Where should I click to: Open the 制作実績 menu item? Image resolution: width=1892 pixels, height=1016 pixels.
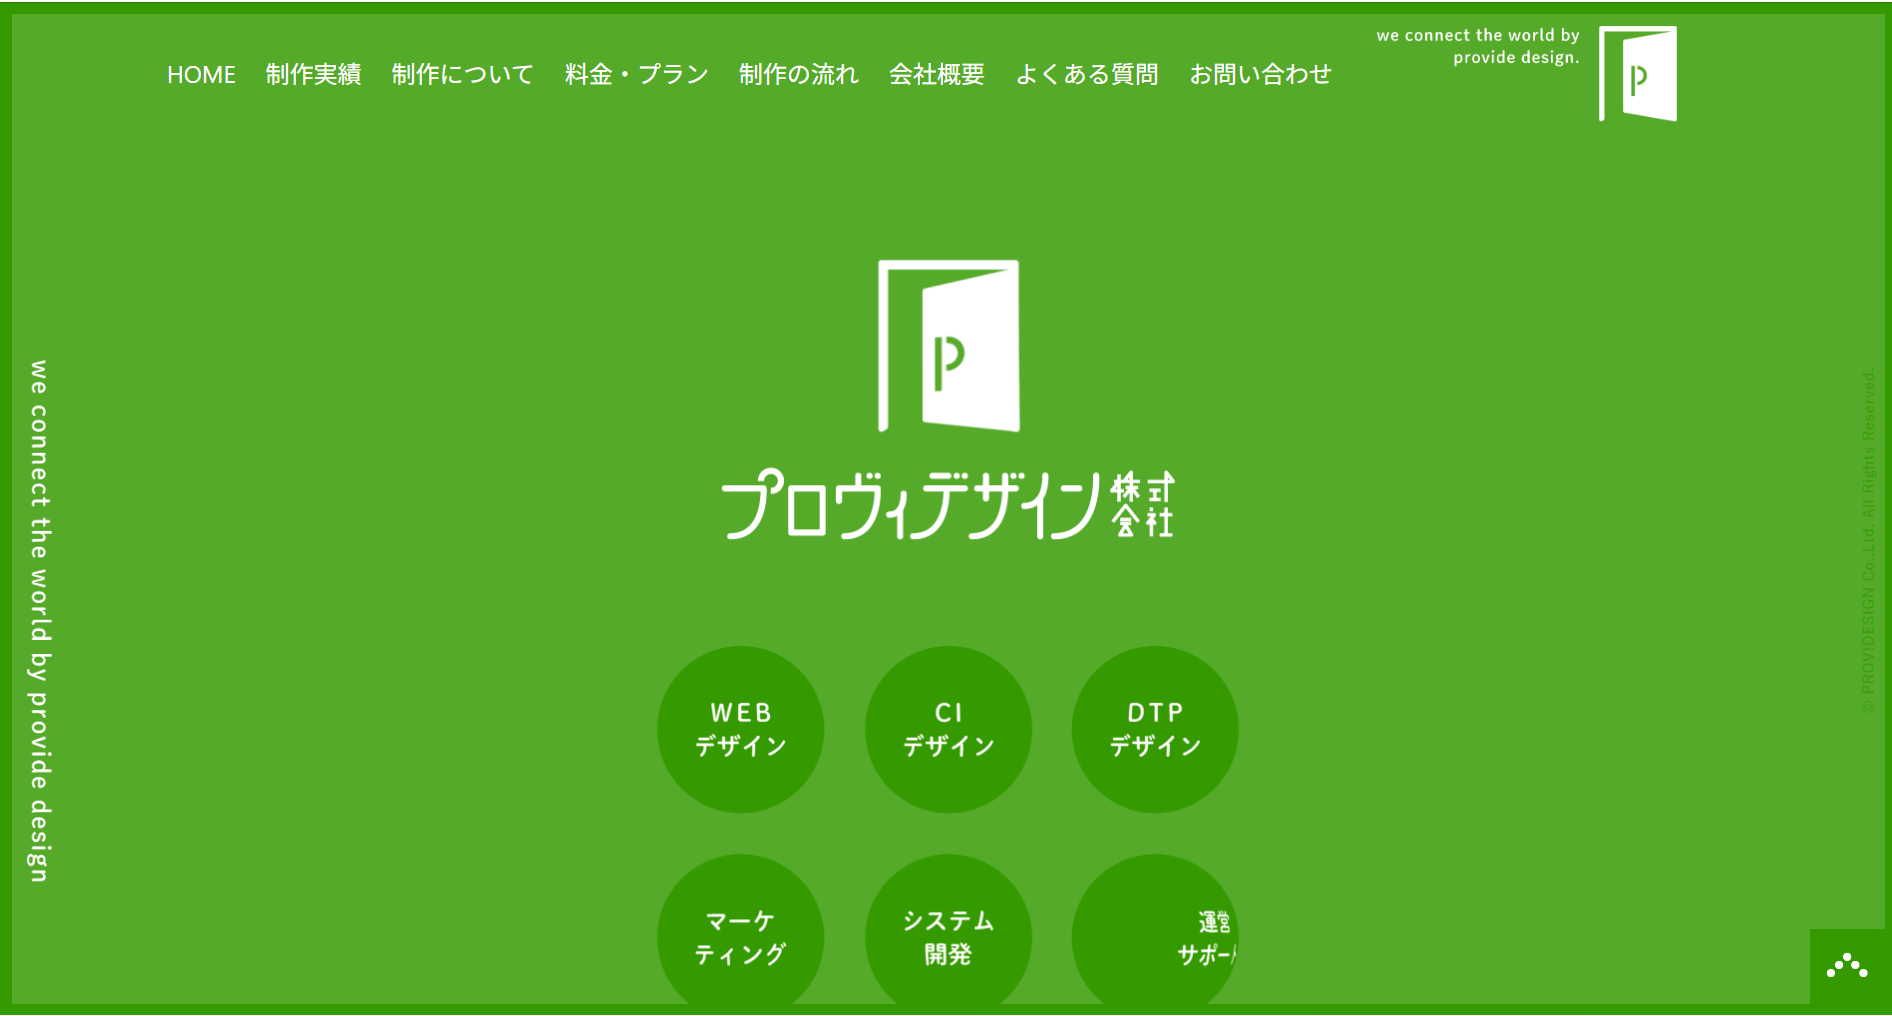(314, 74)
